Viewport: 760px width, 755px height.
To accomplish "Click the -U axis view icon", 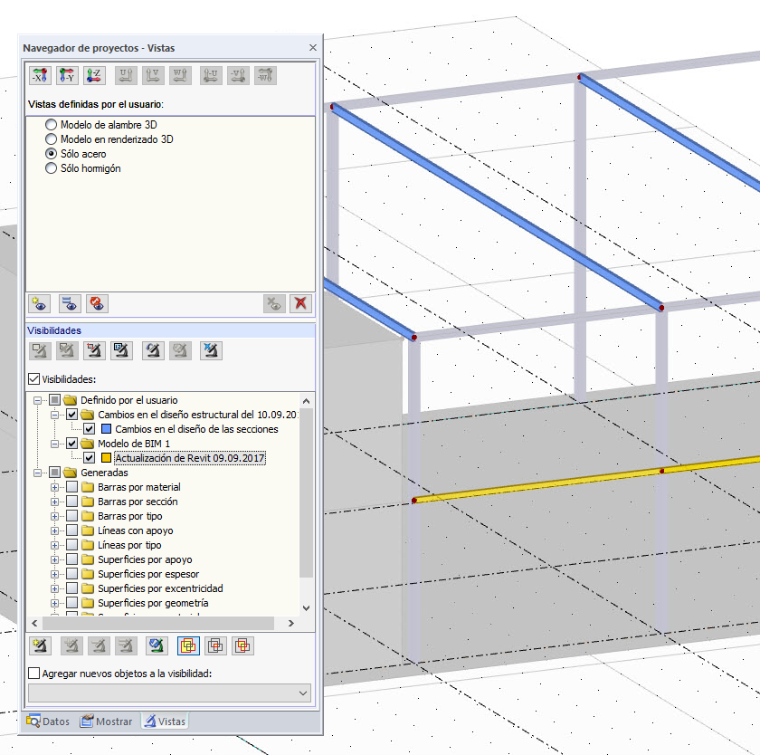I will pos(211,76).
